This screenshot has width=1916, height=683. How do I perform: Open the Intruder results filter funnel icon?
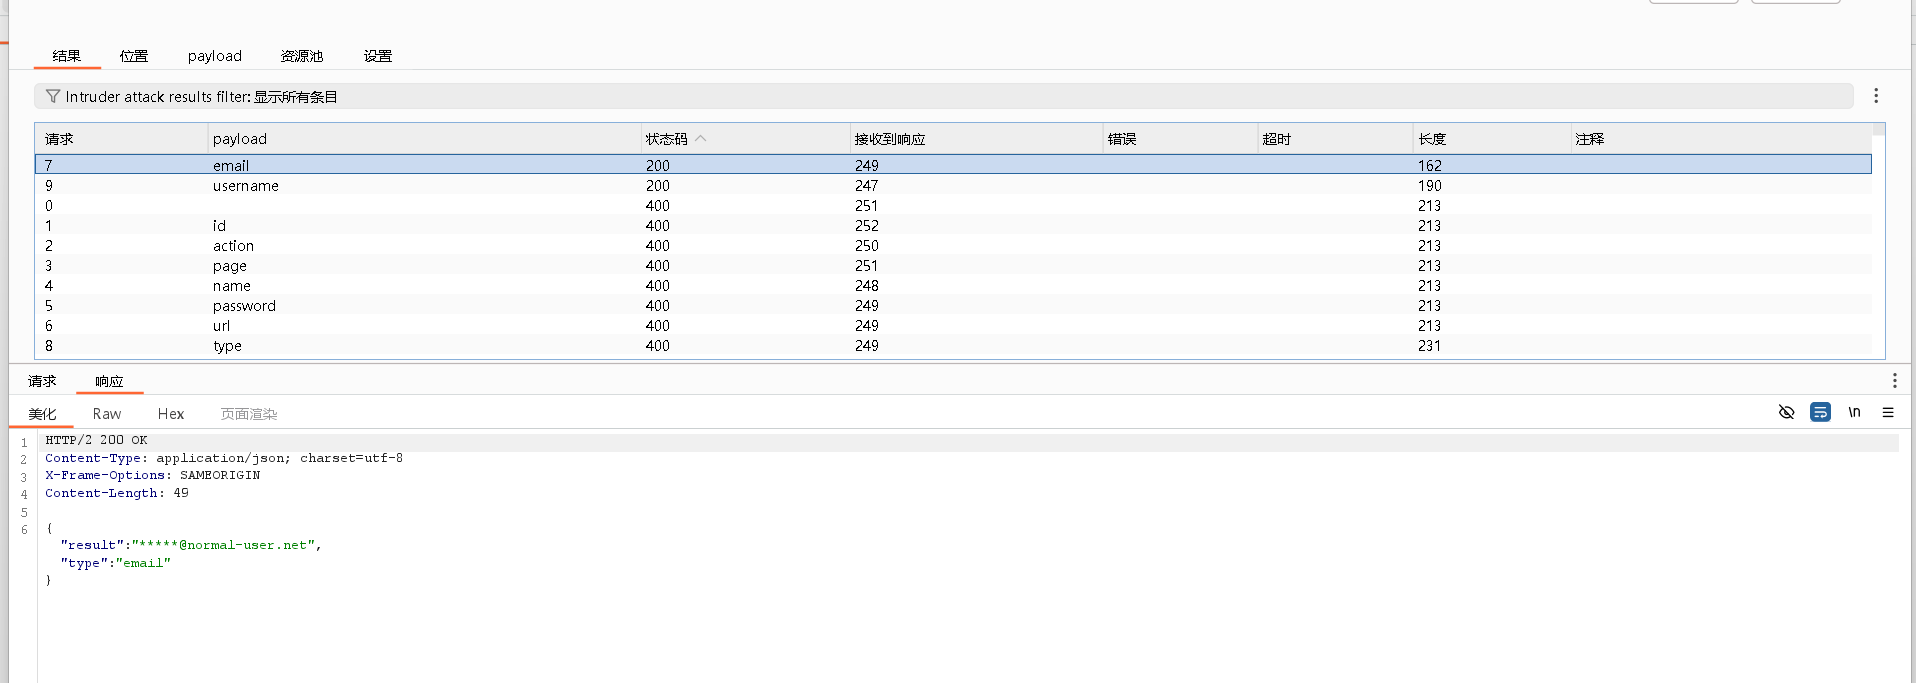pos(53,96)
